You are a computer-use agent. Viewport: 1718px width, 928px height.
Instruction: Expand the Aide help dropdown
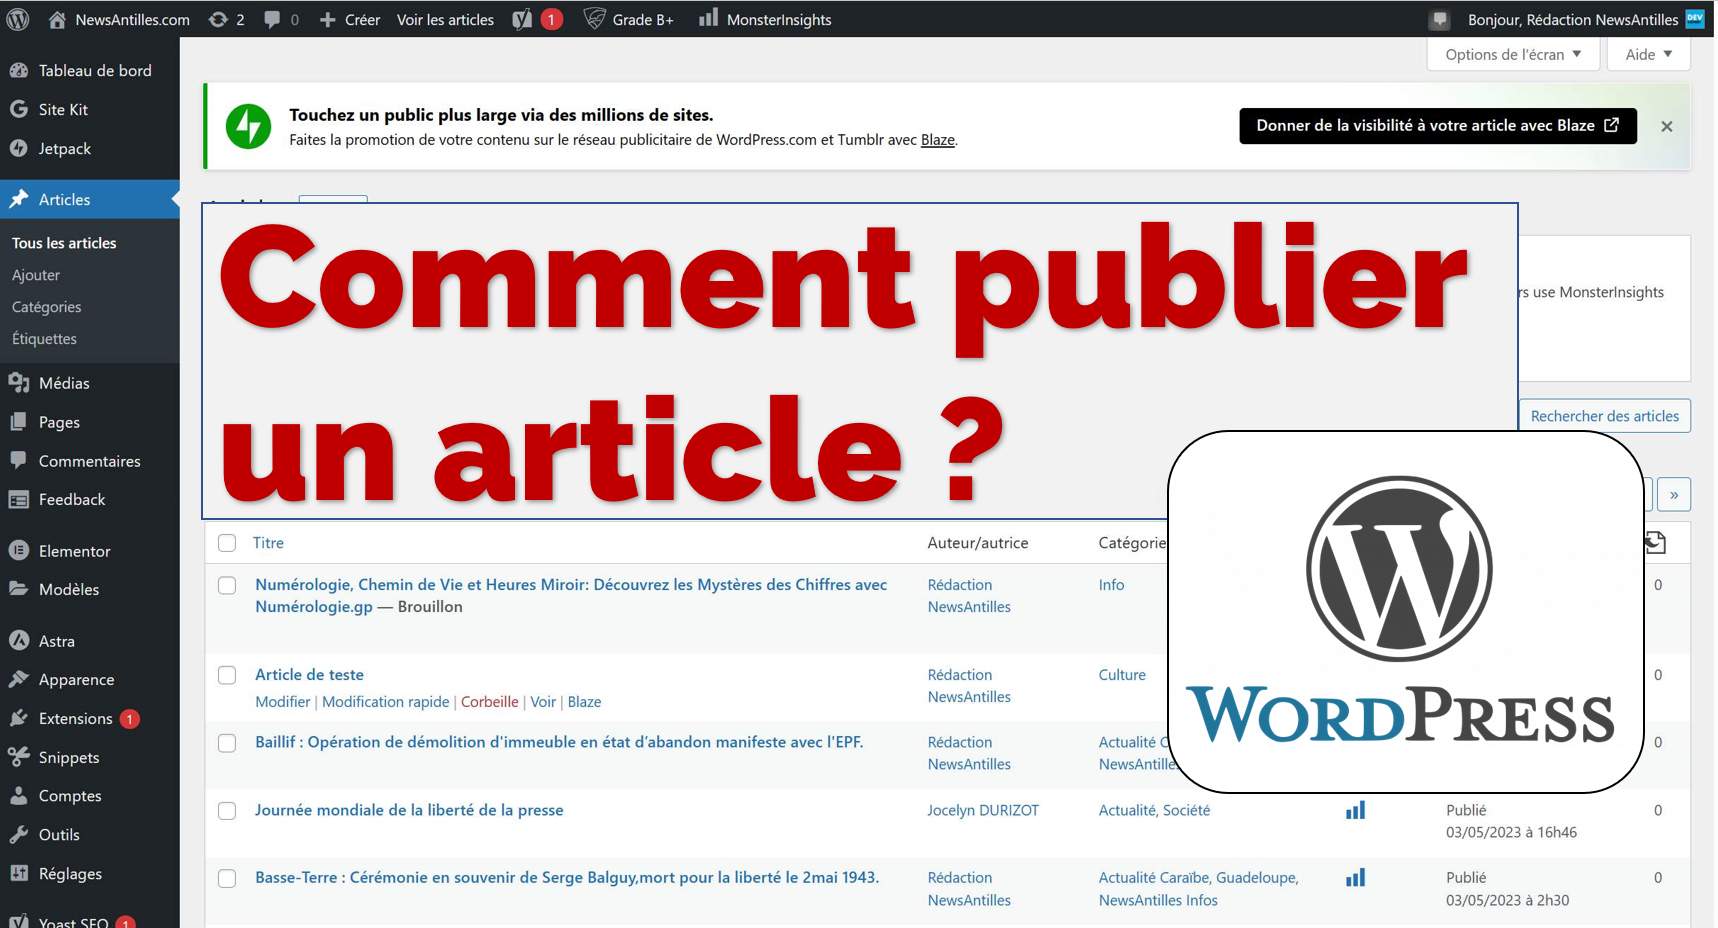[x=1648, y=54]
